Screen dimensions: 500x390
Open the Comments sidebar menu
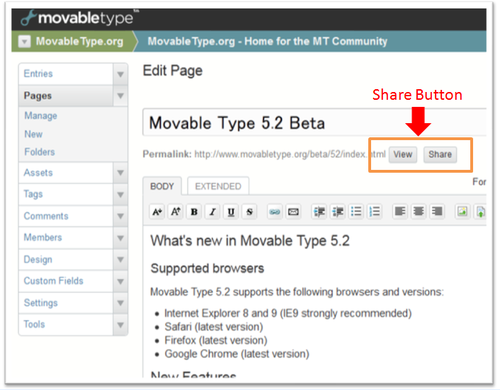66,216
